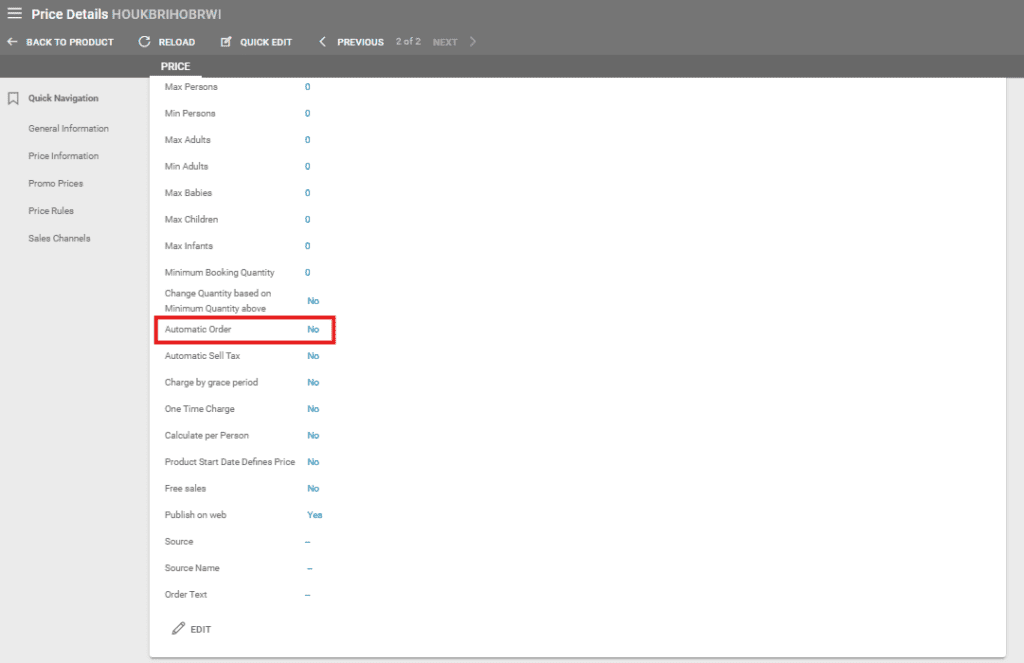1024x663 pixels.
Task: Click the Quick Edit pencil-square icon
Action: 226,42
